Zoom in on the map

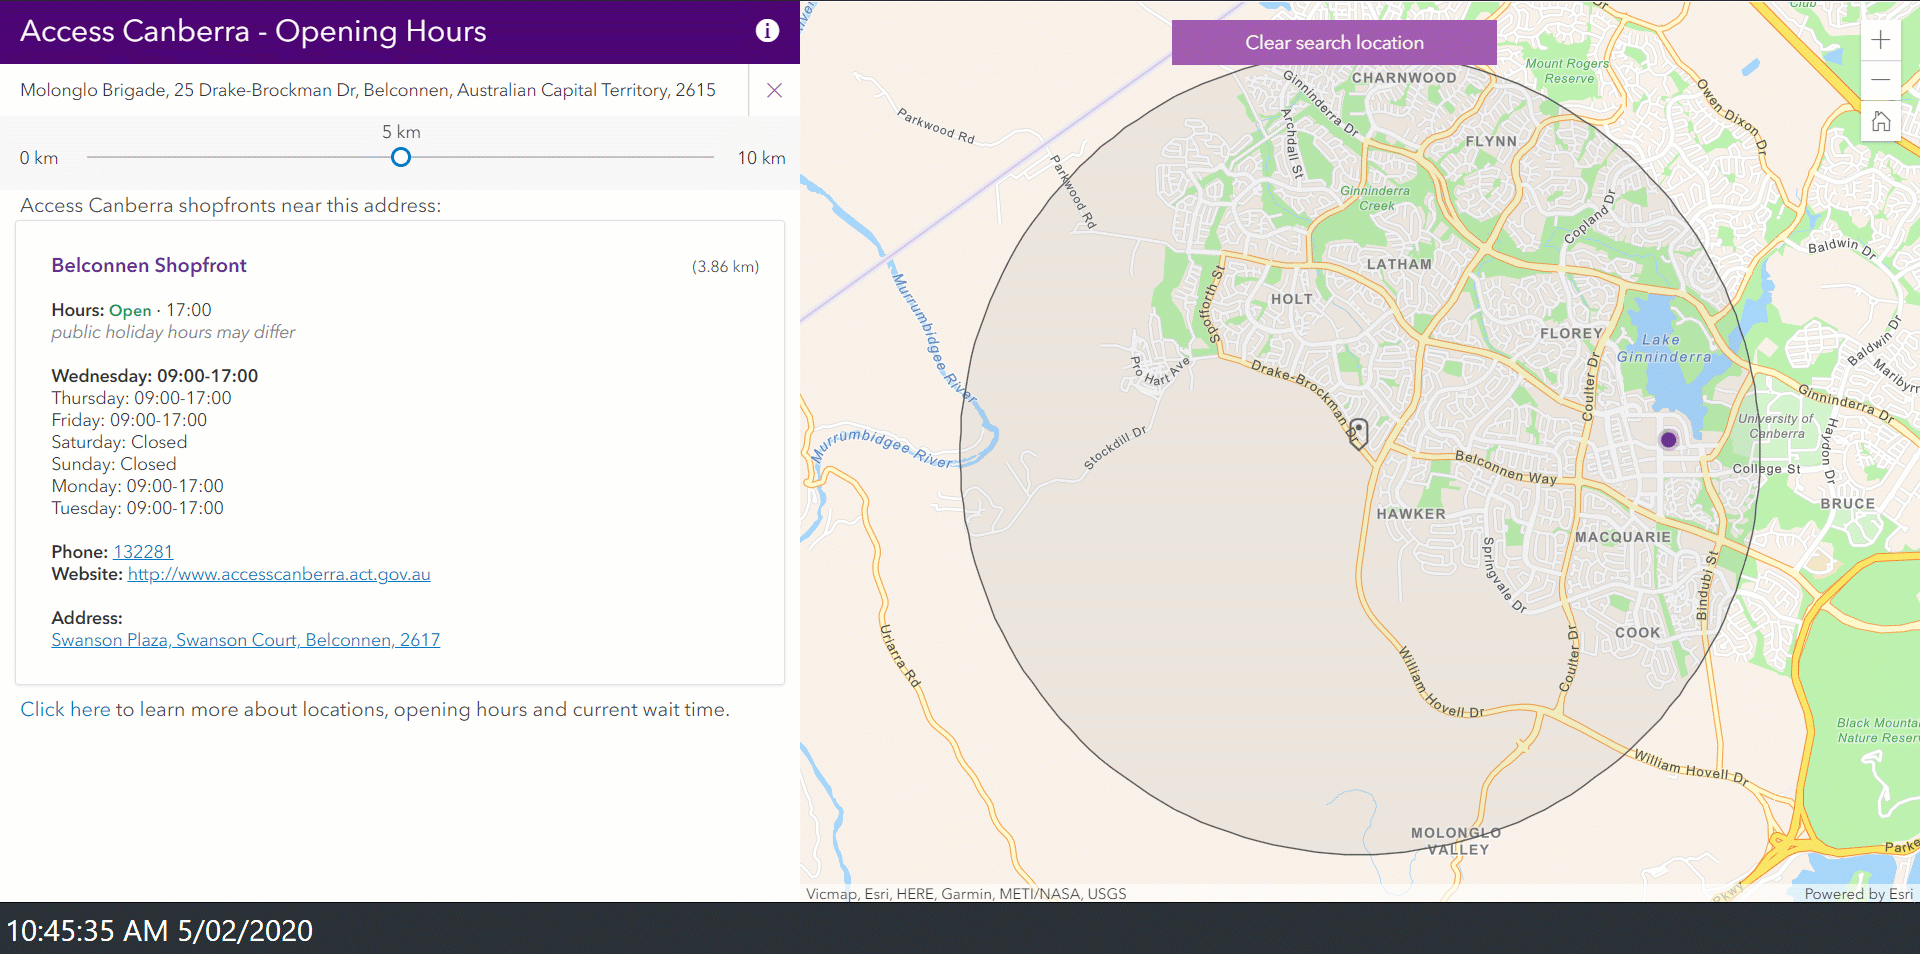(x=1880, y=40)
